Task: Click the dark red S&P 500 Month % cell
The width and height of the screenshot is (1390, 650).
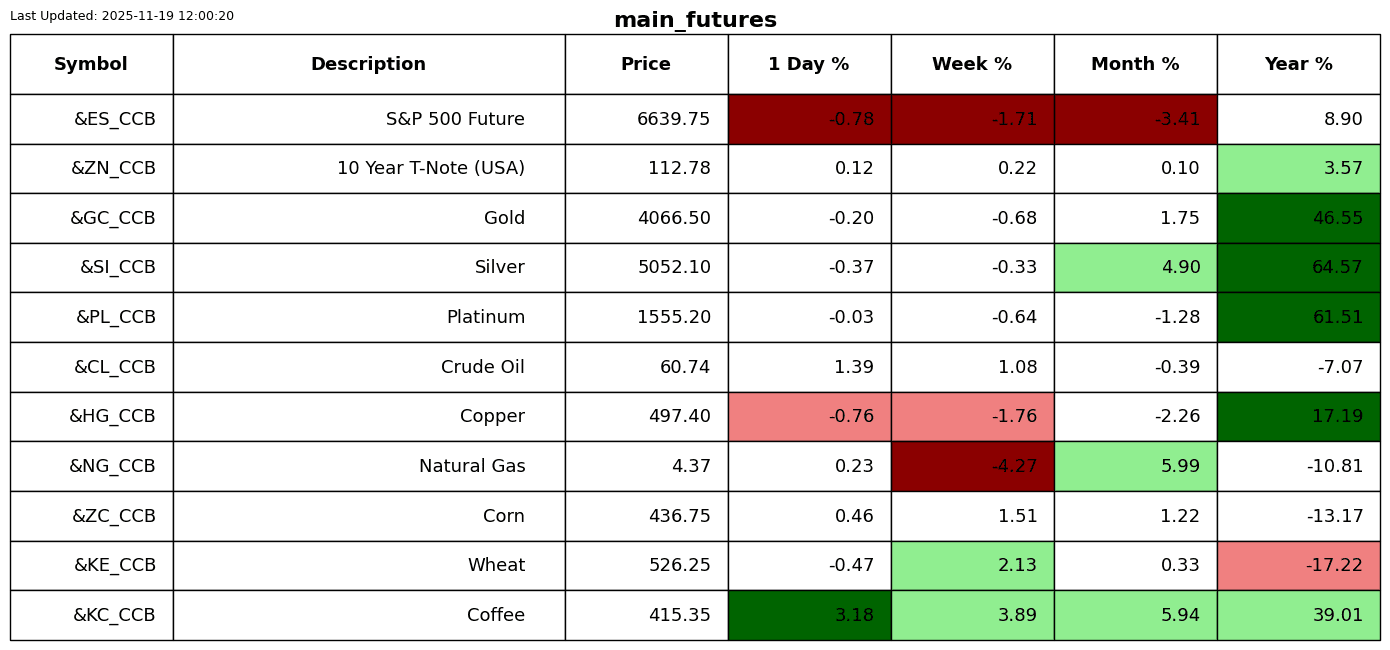Action: [1135, 120]
